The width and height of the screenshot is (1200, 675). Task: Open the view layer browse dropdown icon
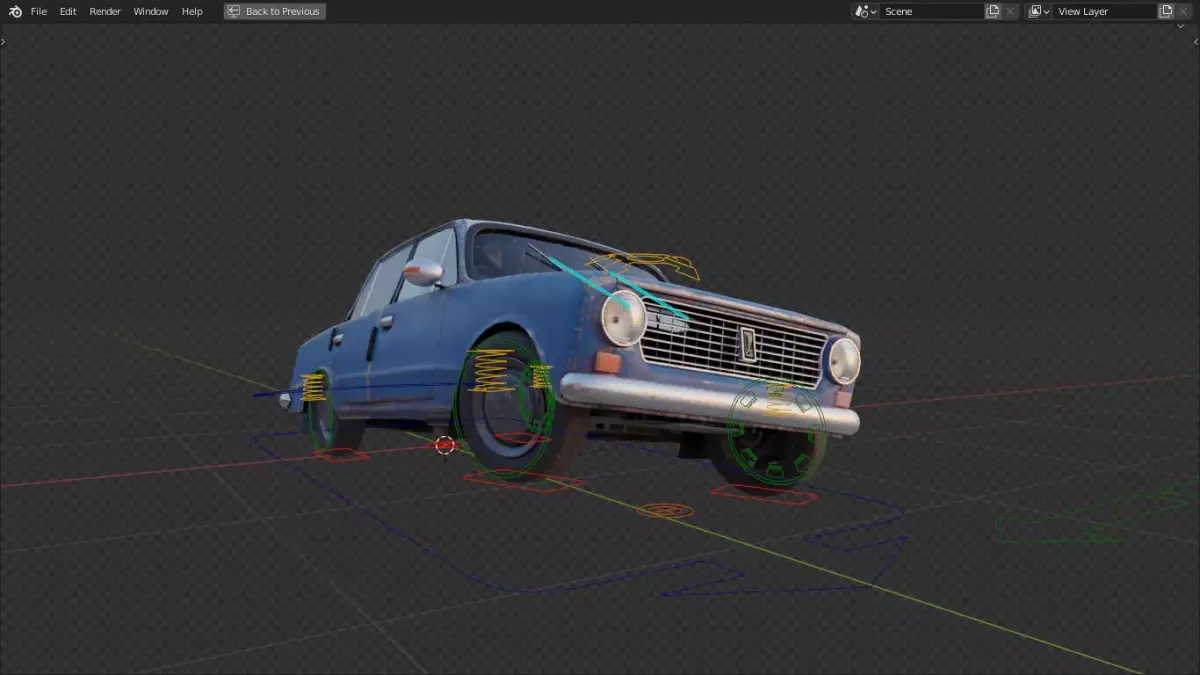coord(1039,11)
